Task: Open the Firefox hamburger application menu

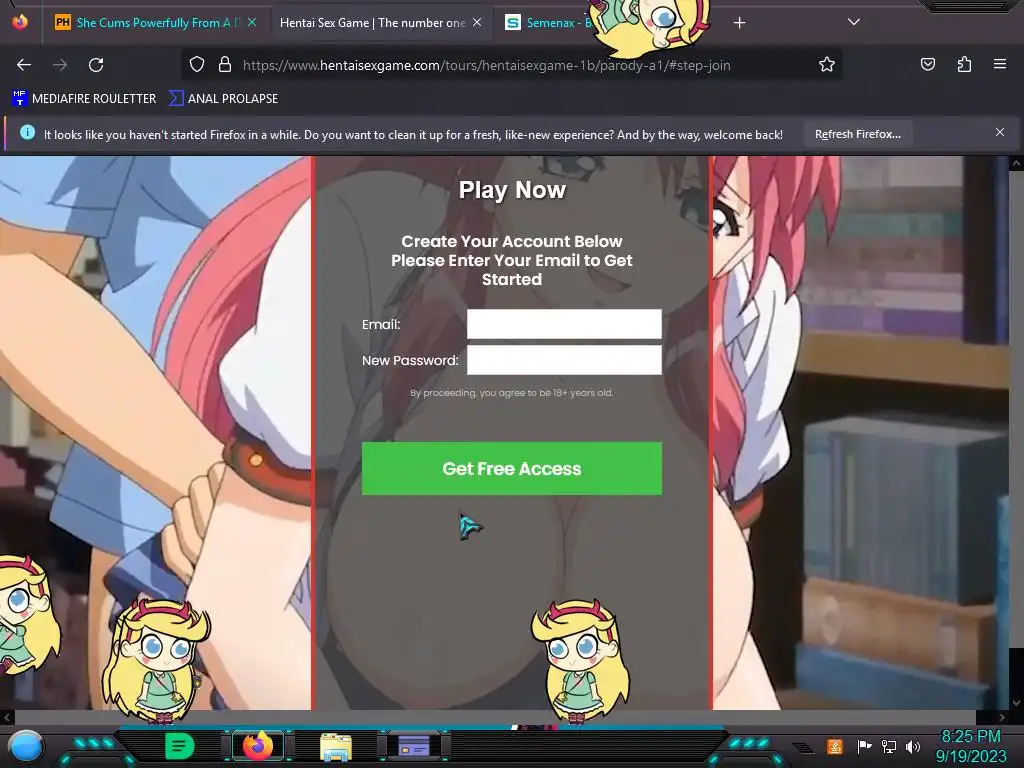Action: [x=1000, y=64]
